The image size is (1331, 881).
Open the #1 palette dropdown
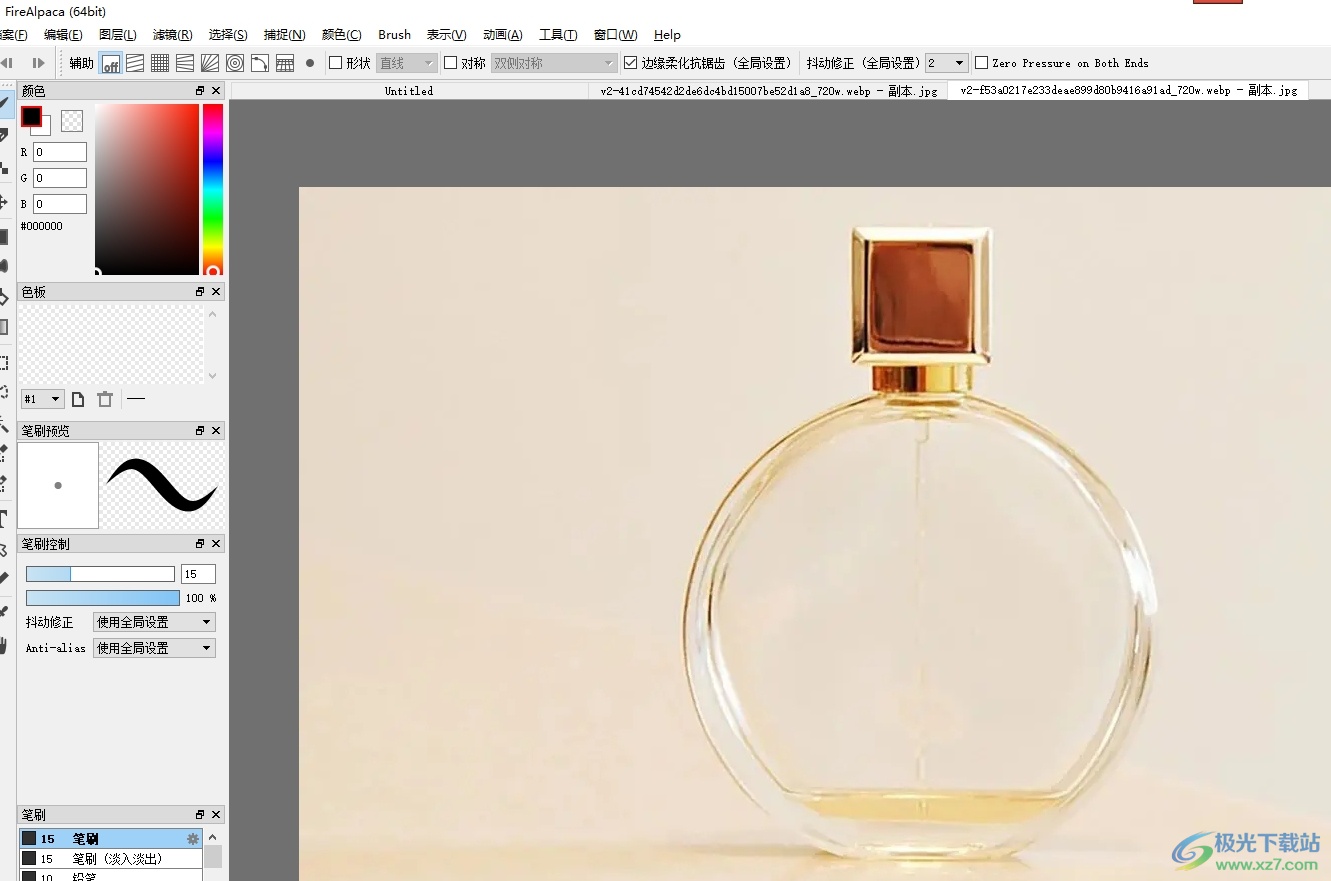tap(42, 399)
